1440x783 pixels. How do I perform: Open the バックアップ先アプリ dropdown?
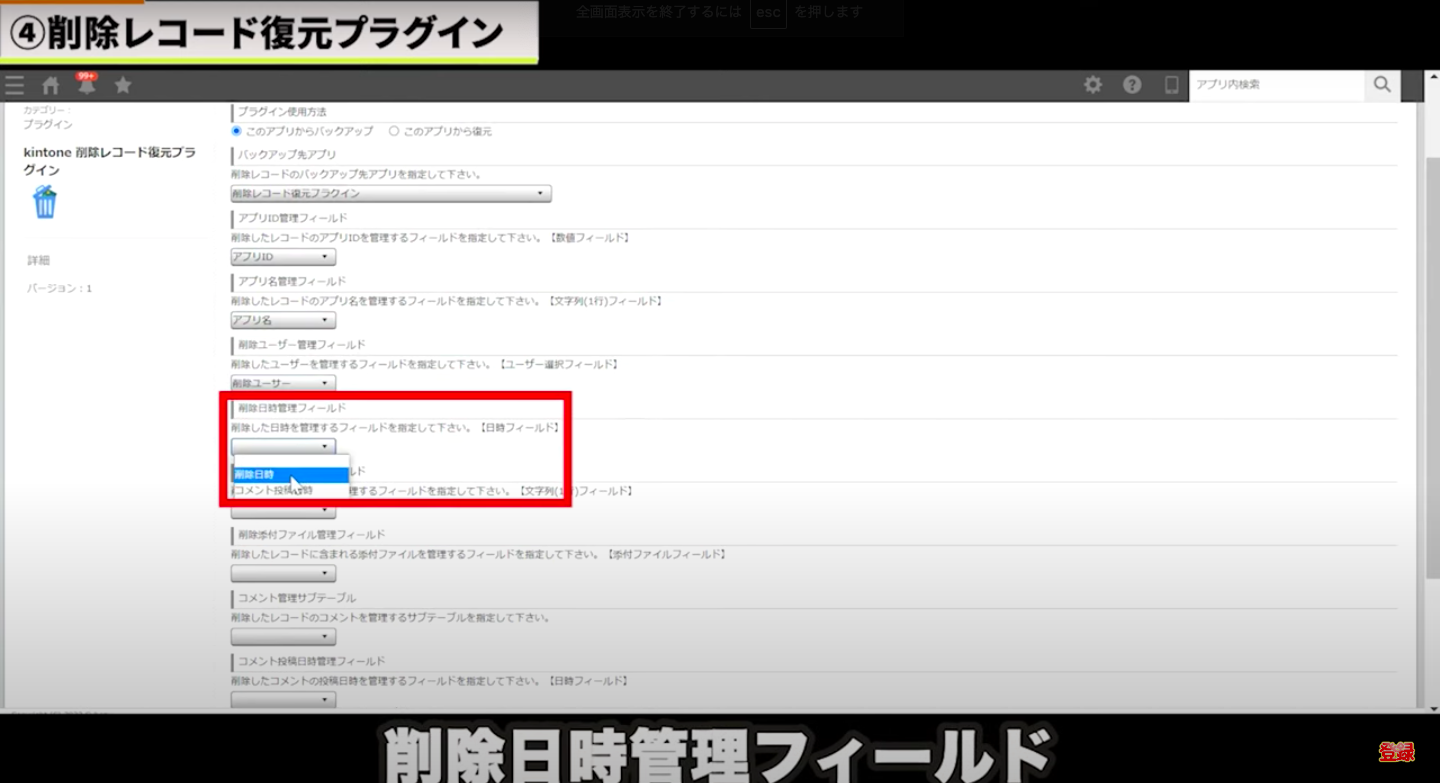click(x=391, y=194)
